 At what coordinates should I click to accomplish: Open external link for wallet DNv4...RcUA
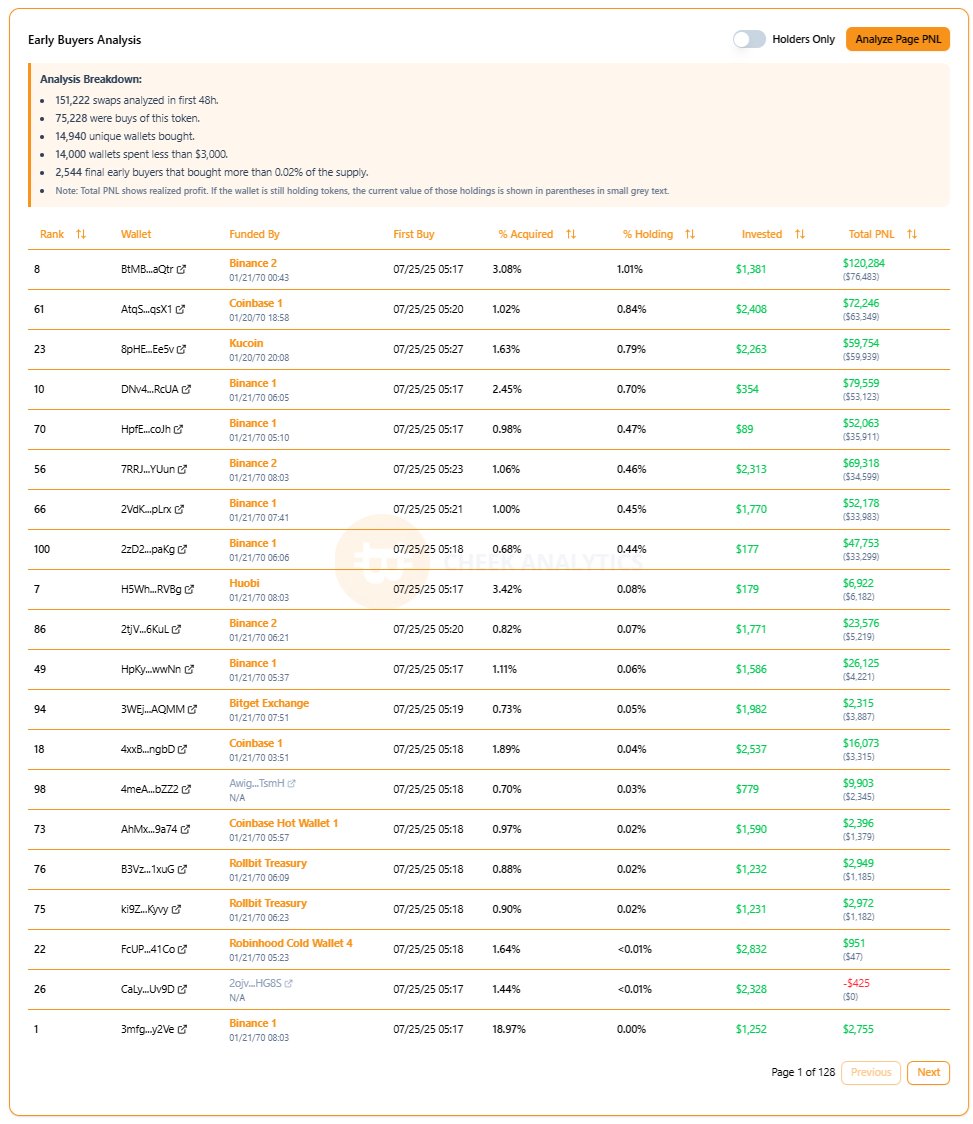pos(186,389)
